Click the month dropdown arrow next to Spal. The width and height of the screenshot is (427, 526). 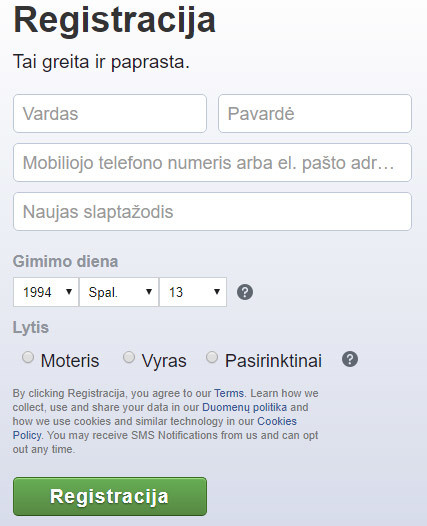(149, 292)
